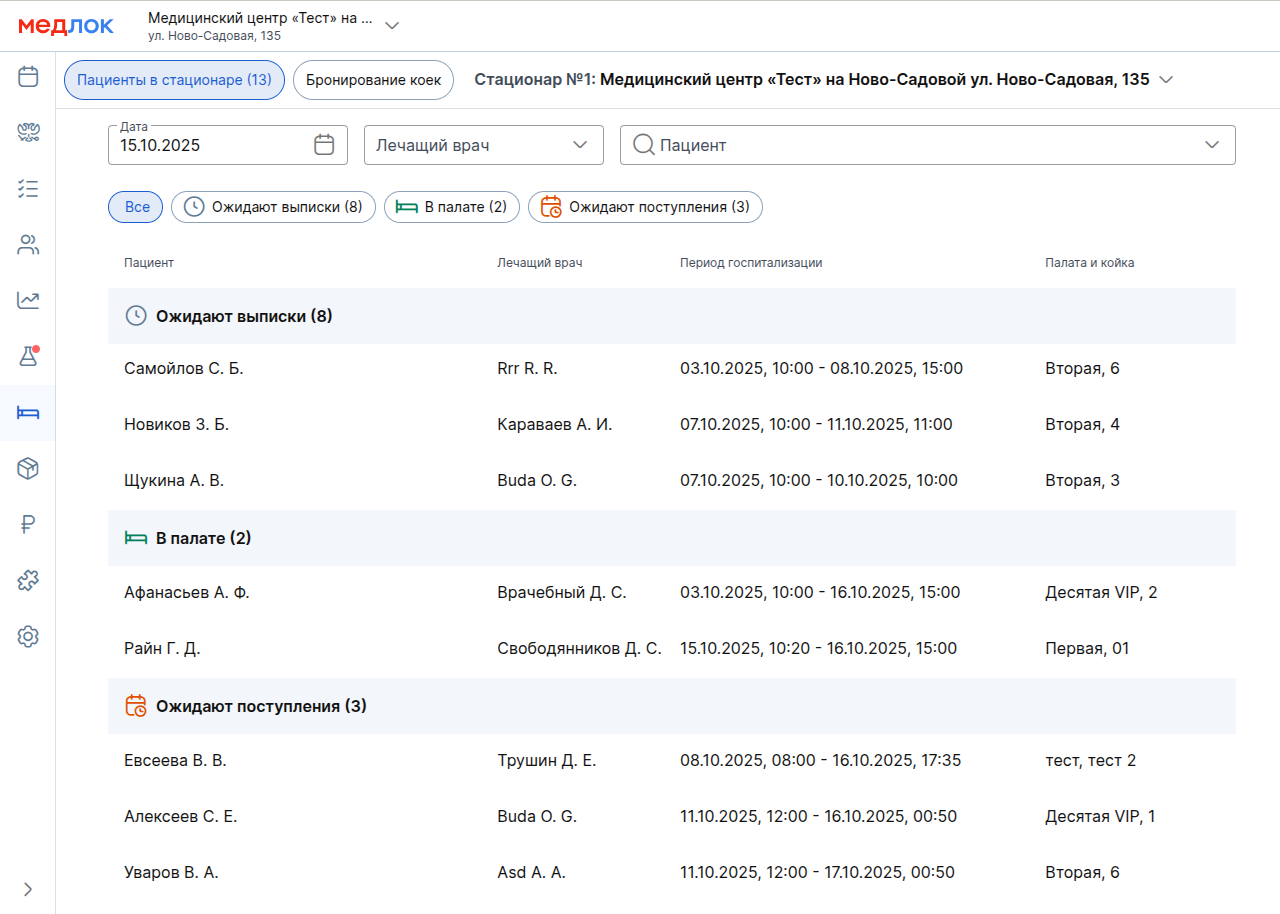This screenshot has height=914, width=1280.
Task: Open laboratory flask icon with notification
Action: coord(28,356)
